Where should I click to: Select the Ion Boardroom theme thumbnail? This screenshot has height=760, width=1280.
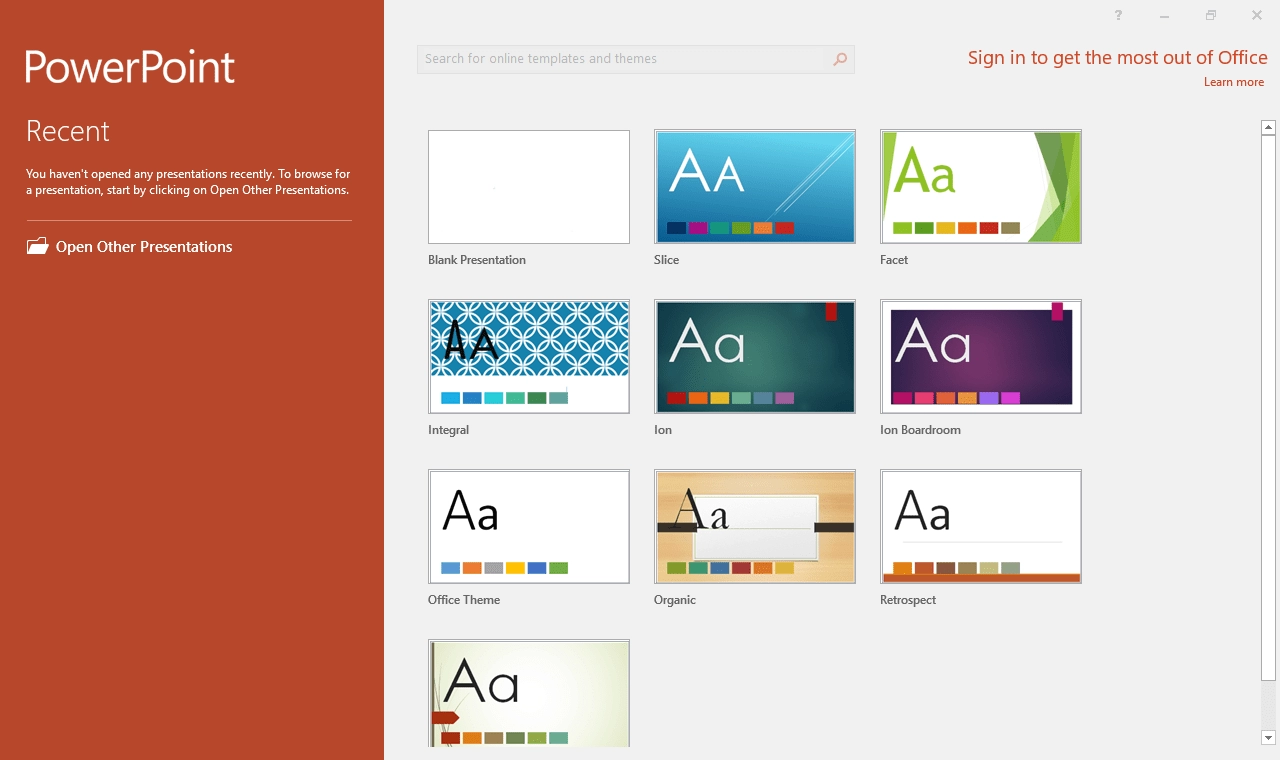981,357
